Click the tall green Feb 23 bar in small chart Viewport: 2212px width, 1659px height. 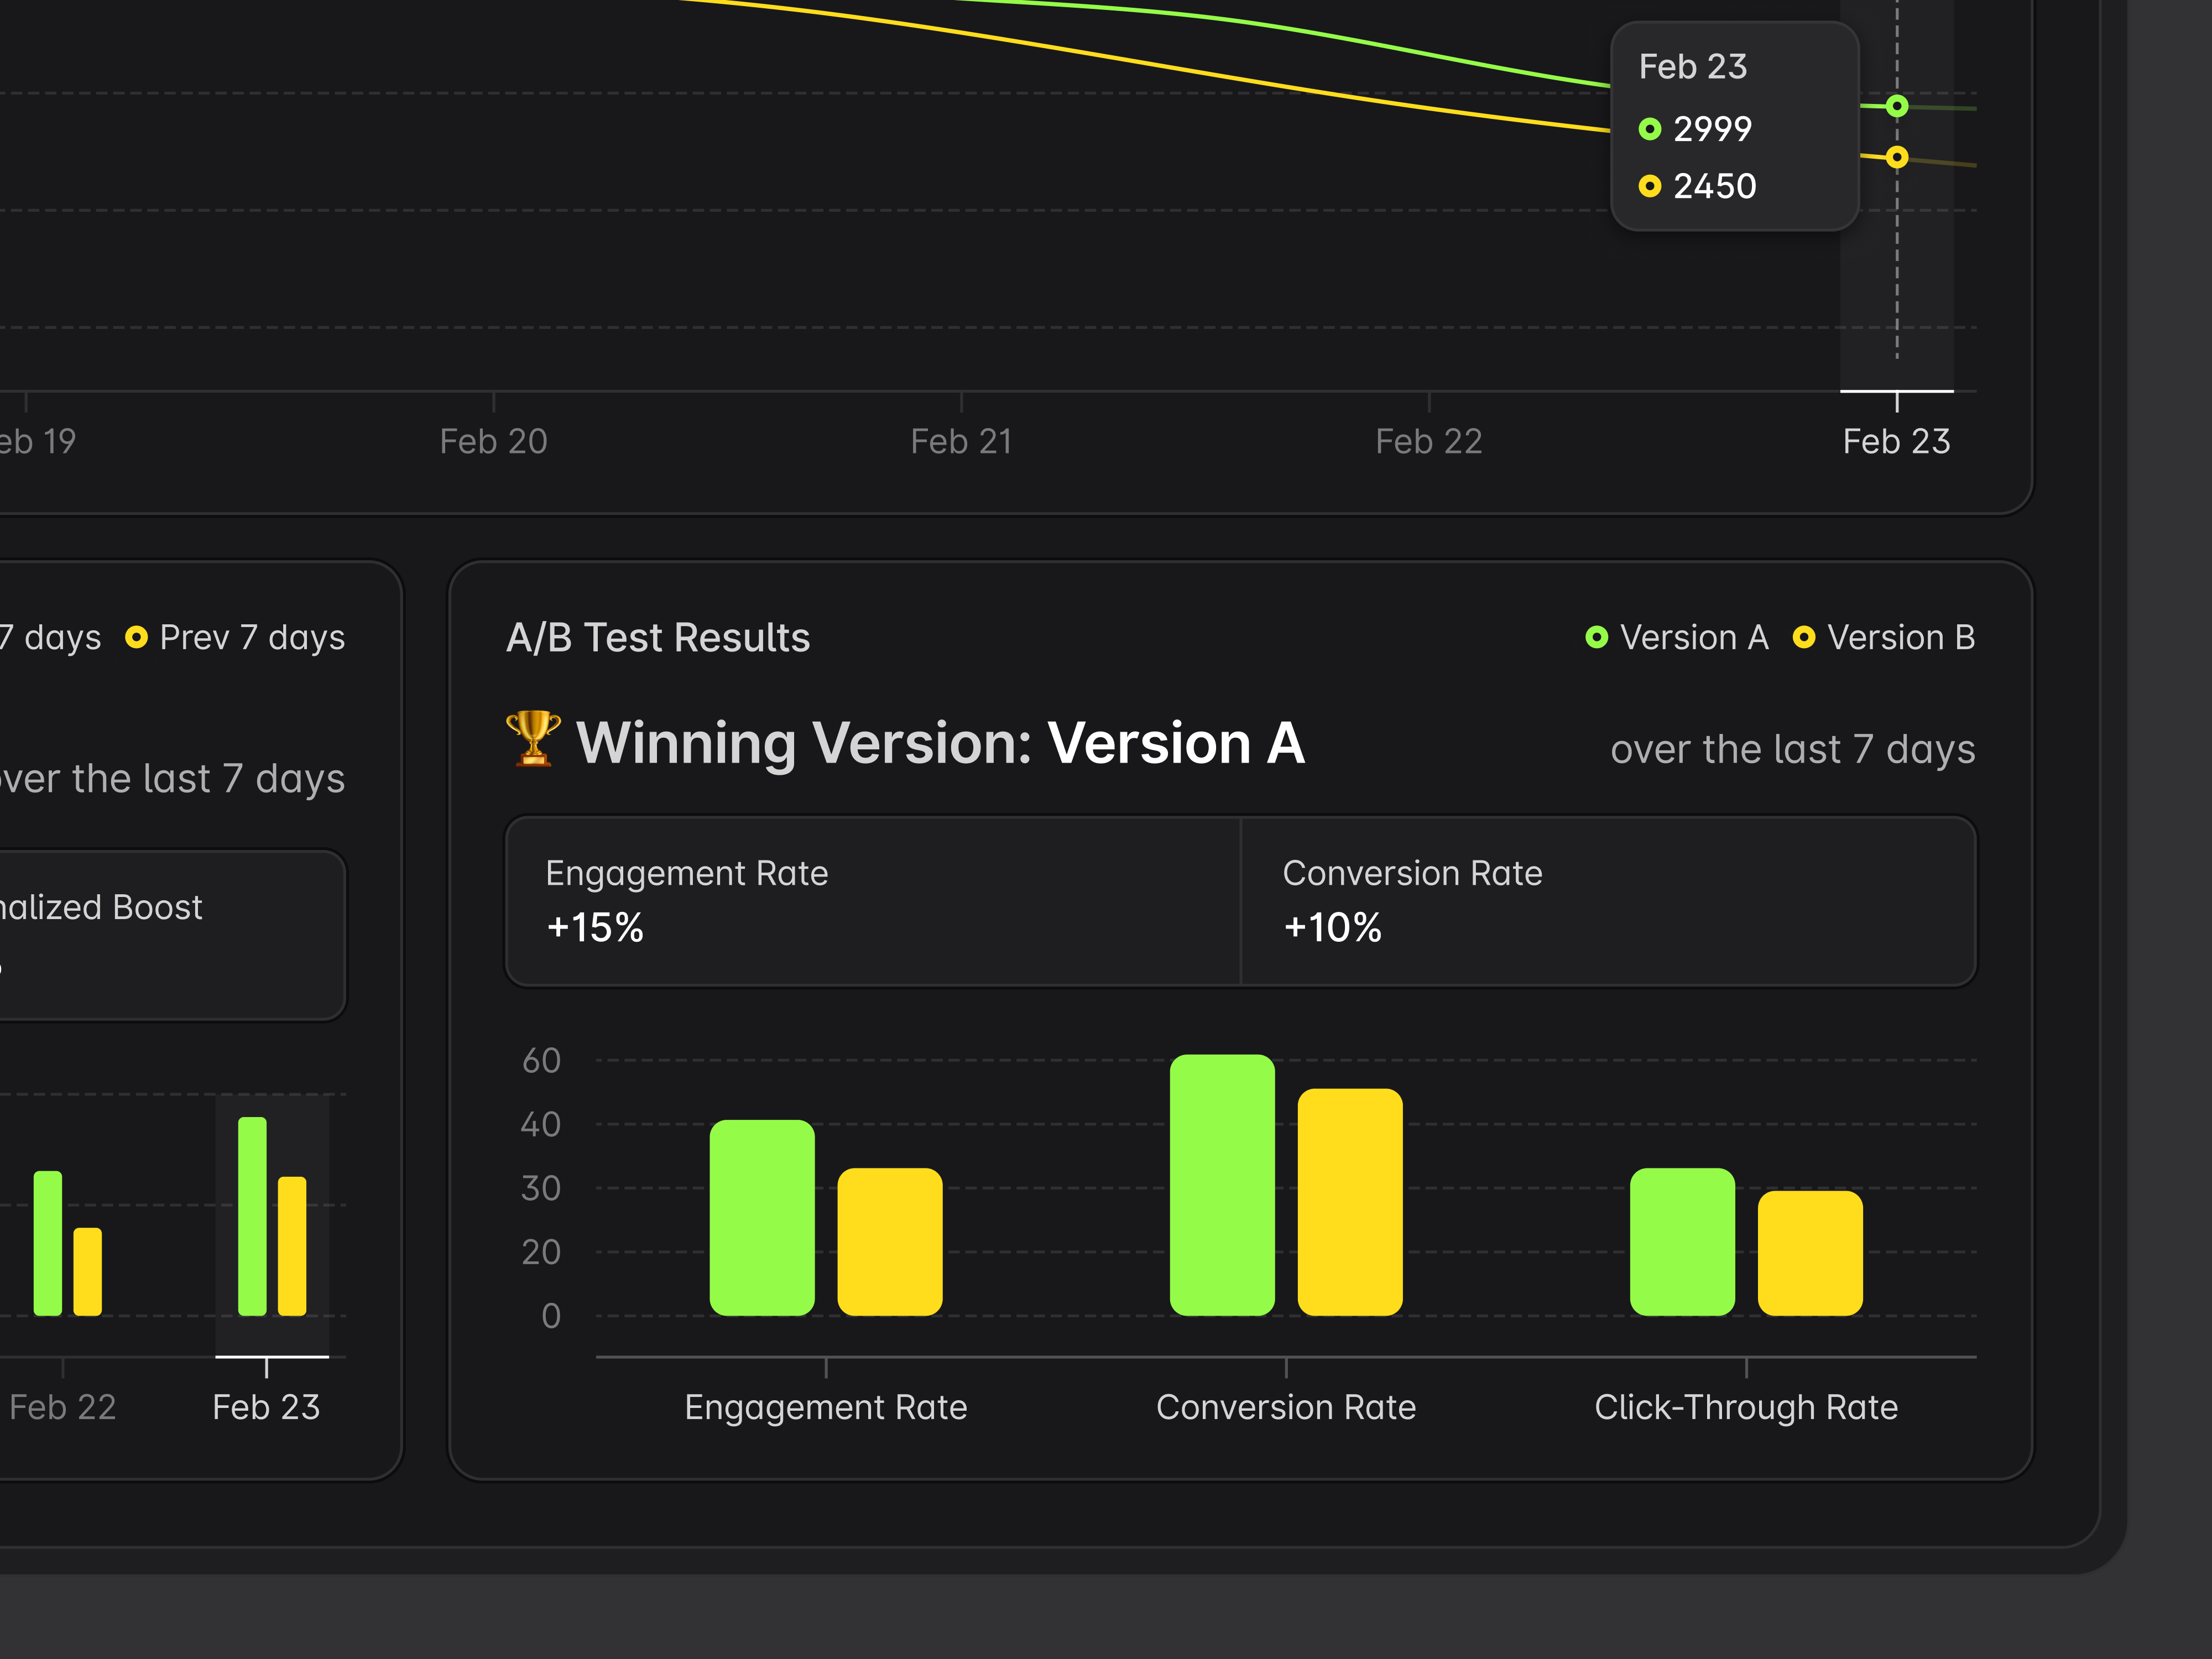pos(252,1216)
